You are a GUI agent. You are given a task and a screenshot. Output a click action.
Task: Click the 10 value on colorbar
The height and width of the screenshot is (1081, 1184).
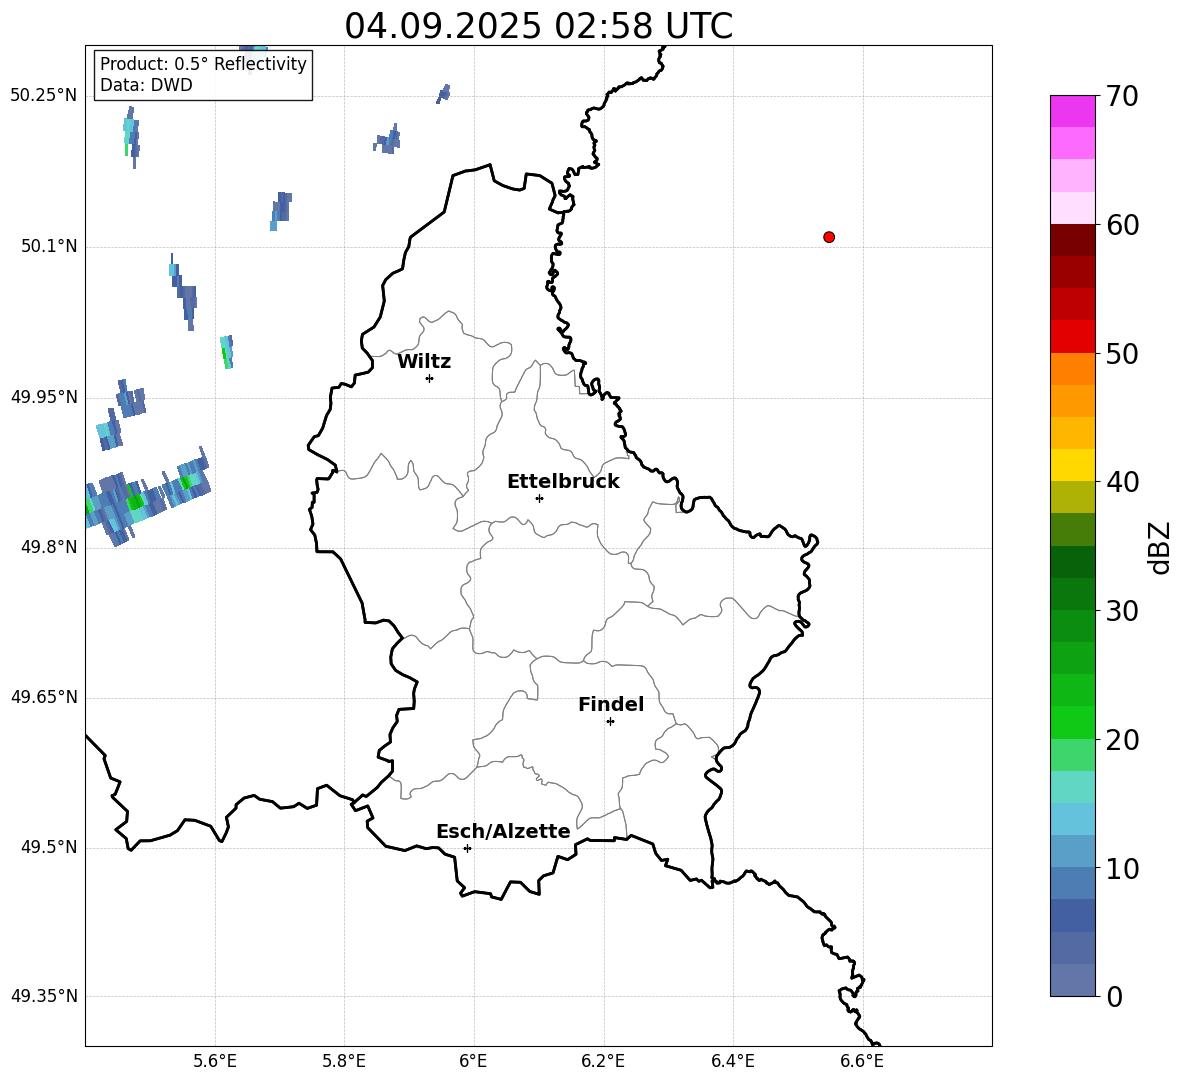pyautogui.click(x=1121, y=868)
